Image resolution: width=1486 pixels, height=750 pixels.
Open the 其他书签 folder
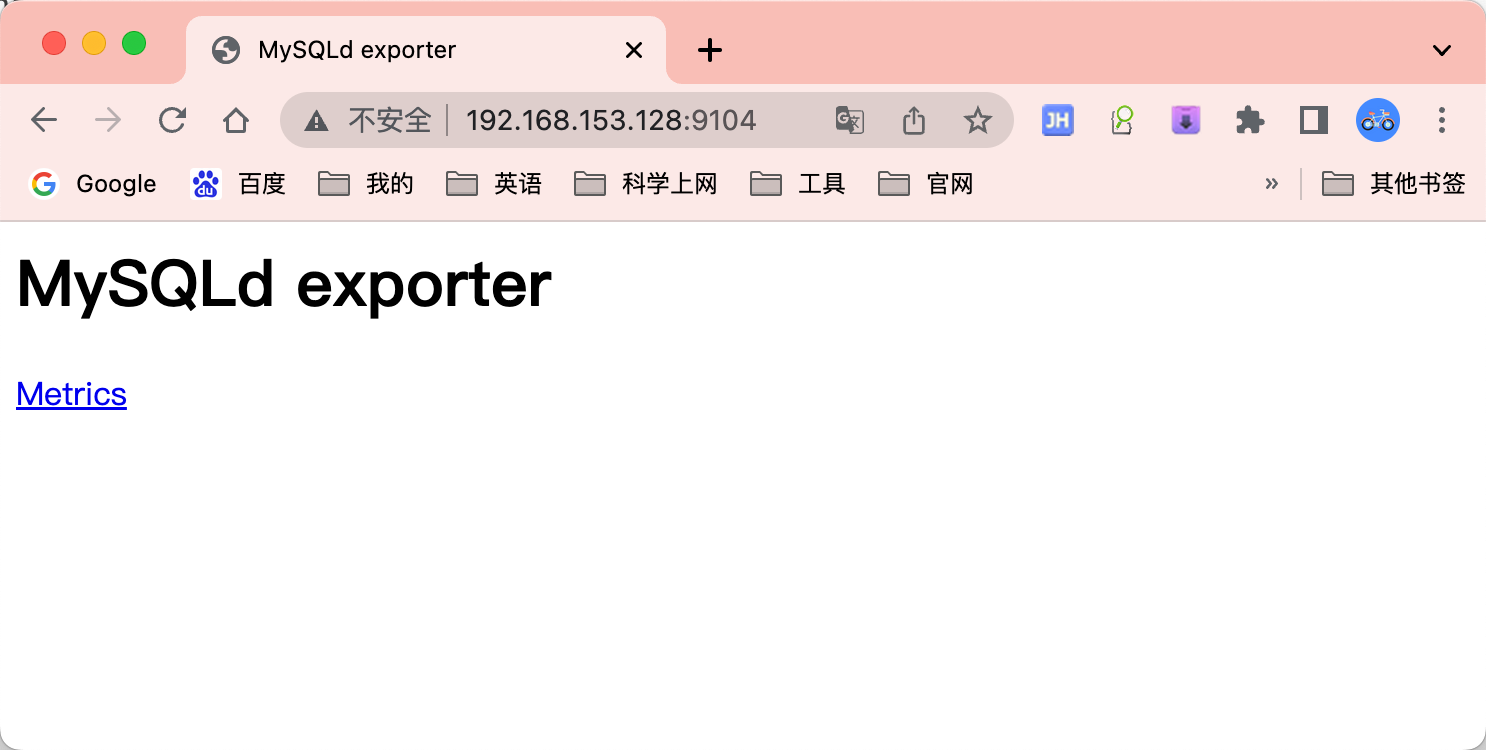pos(1394,184)
